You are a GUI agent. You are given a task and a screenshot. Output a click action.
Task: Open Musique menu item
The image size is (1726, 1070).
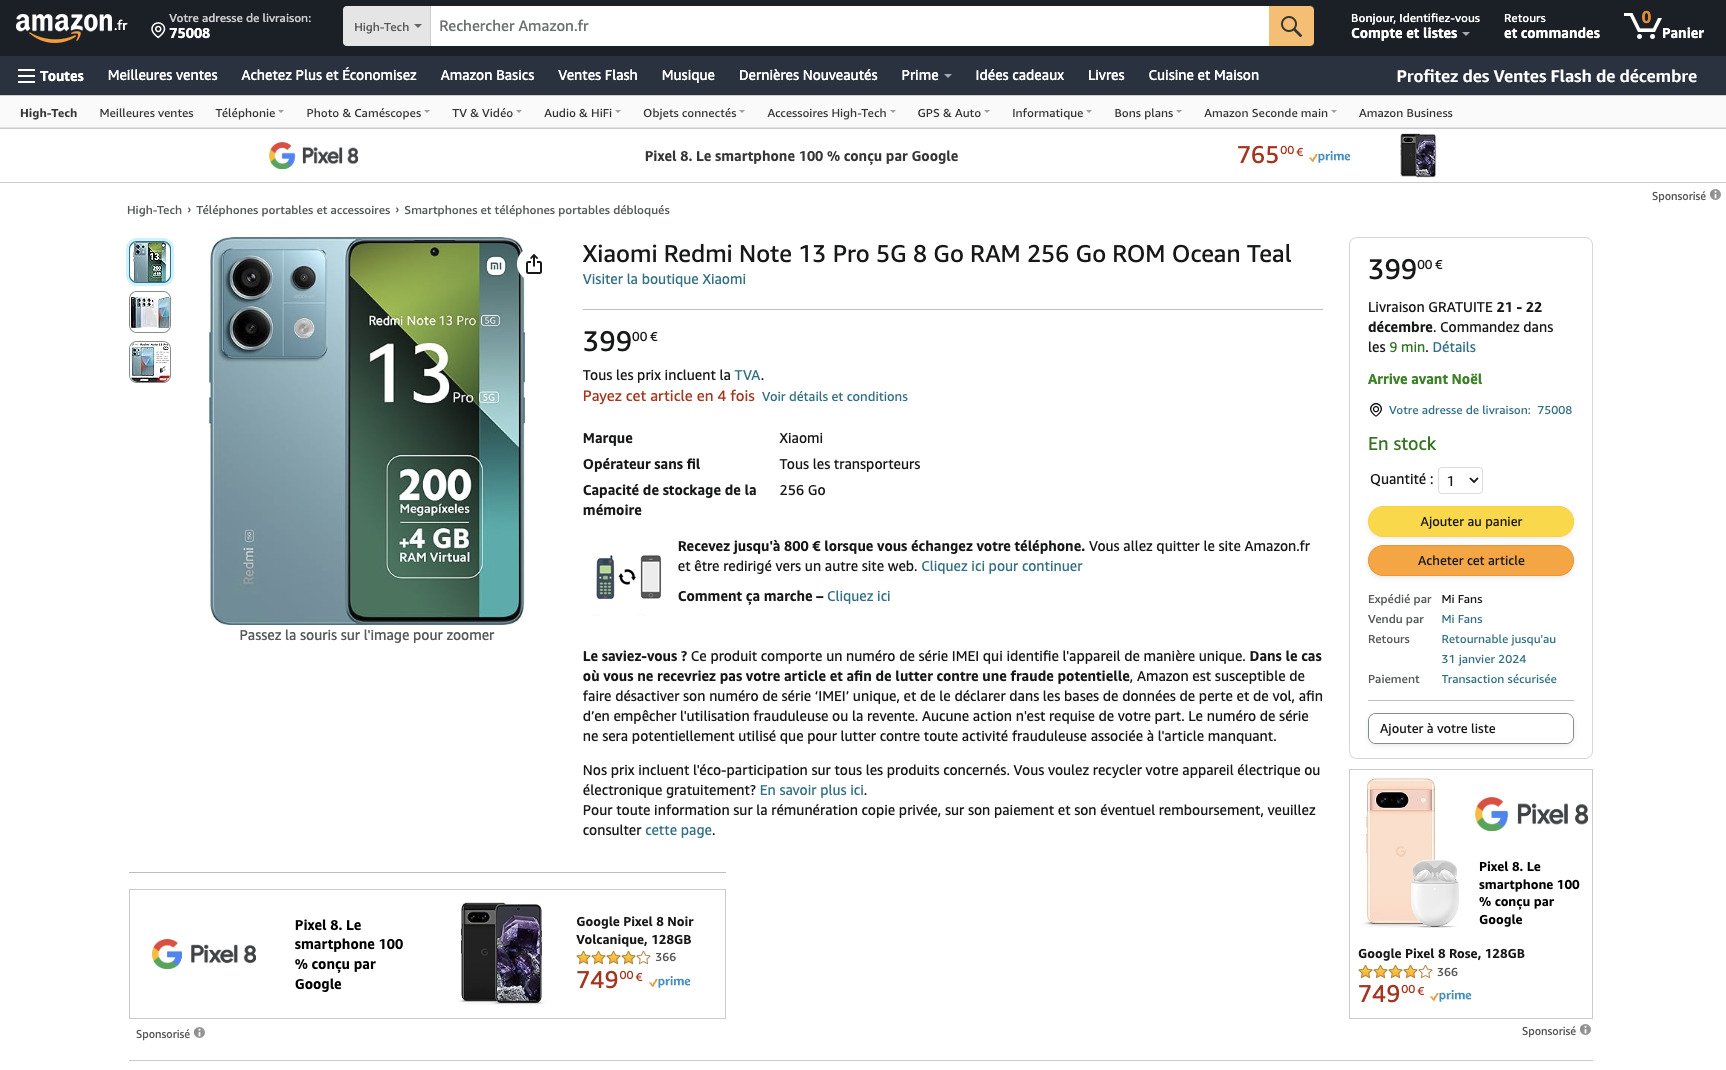point(688,76)
